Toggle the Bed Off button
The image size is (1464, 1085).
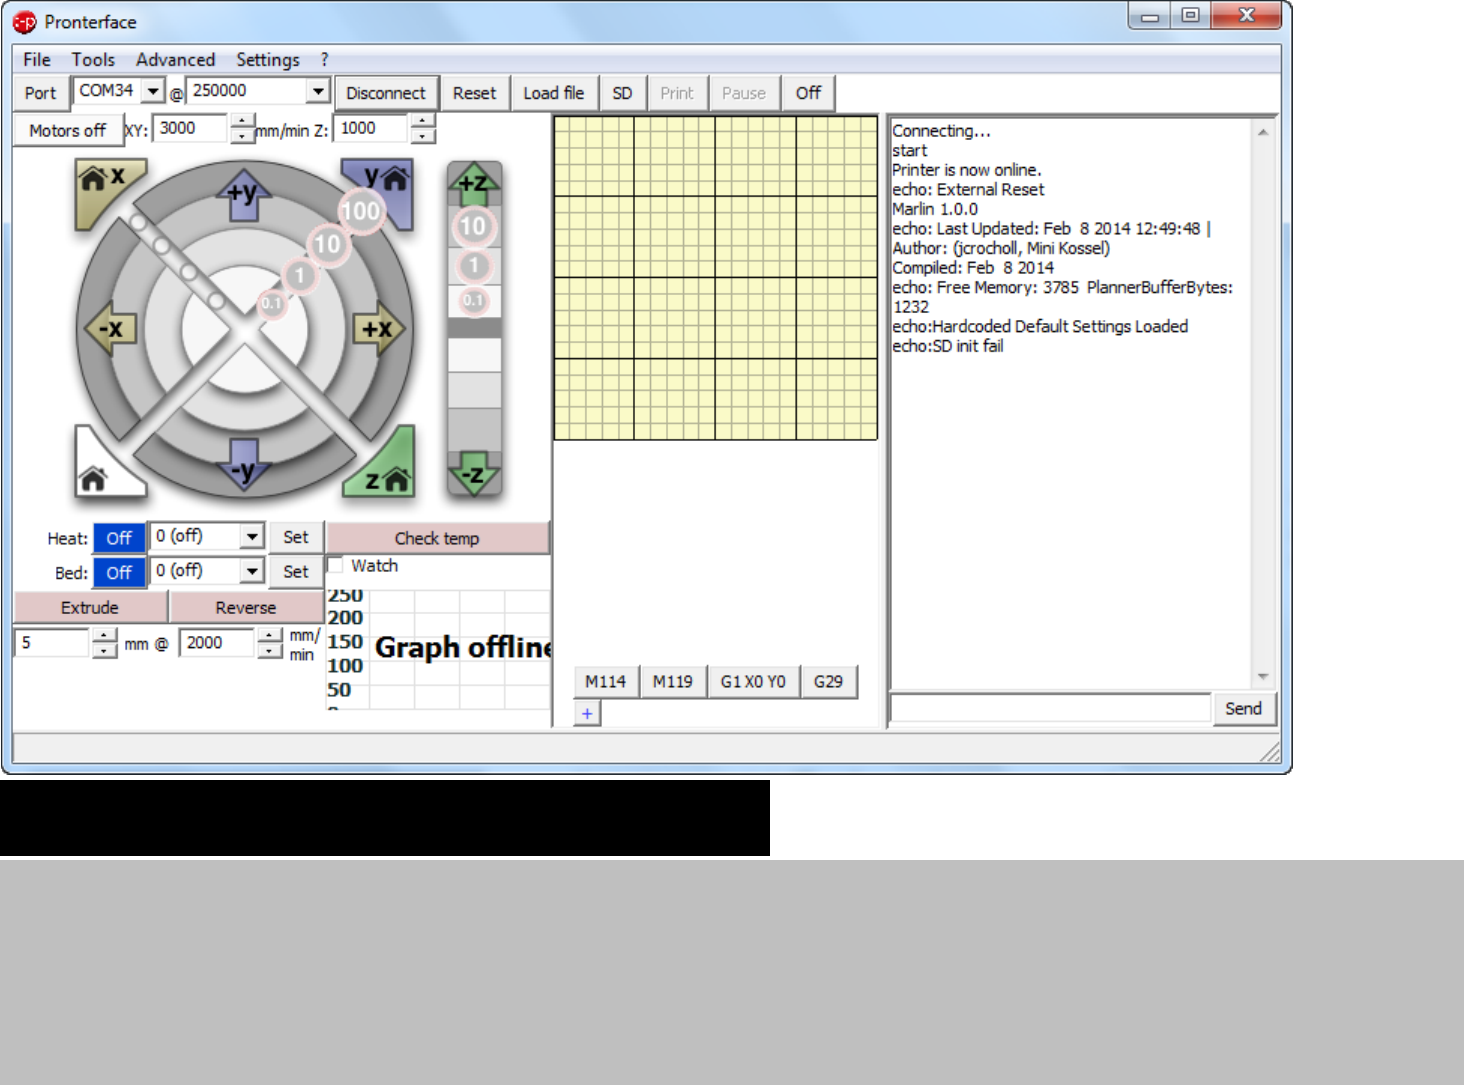click(x=119, y=573)
